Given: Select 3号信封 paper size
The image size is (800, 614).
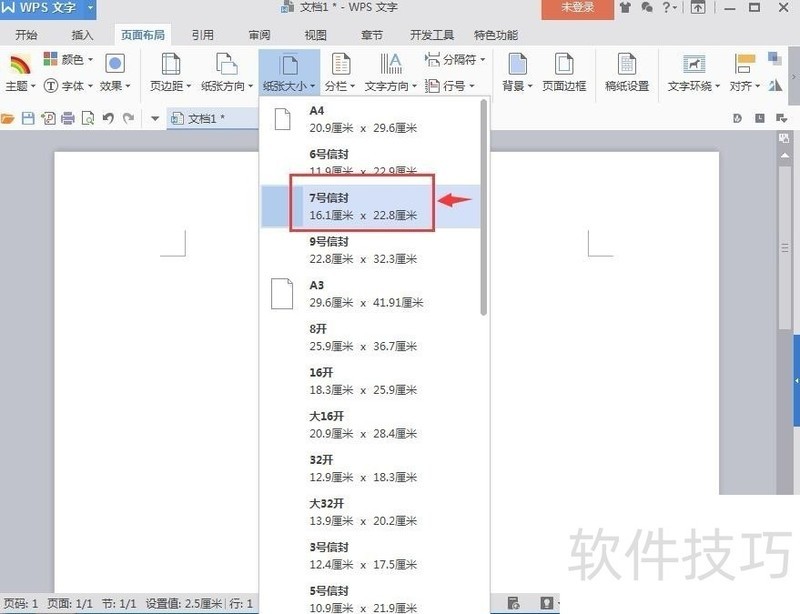Looking at the screenshot, I should [x=370, y=556].
